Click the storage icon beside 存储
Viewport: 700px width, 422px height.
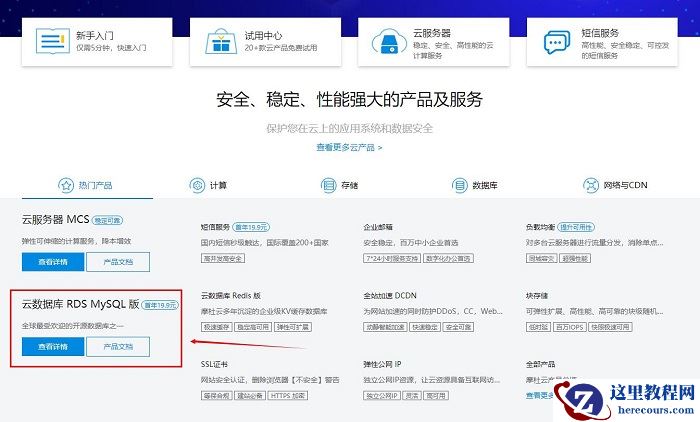[329, 185]
